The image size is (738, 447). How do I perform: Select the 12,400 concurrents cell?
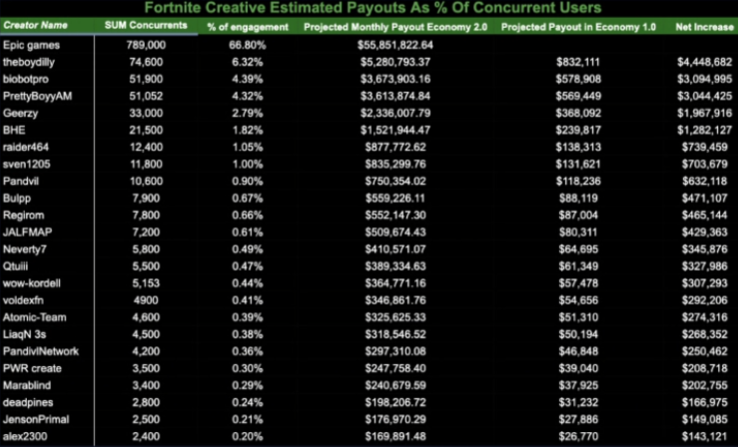[146, 147]
